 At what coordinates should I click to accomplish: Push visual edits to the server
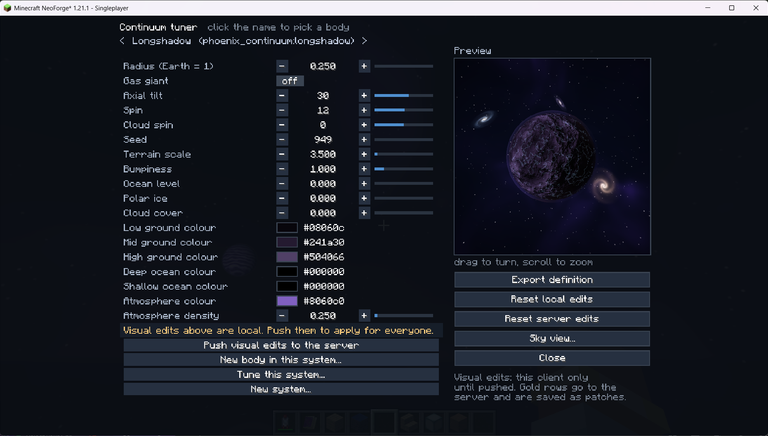(281, 345)
